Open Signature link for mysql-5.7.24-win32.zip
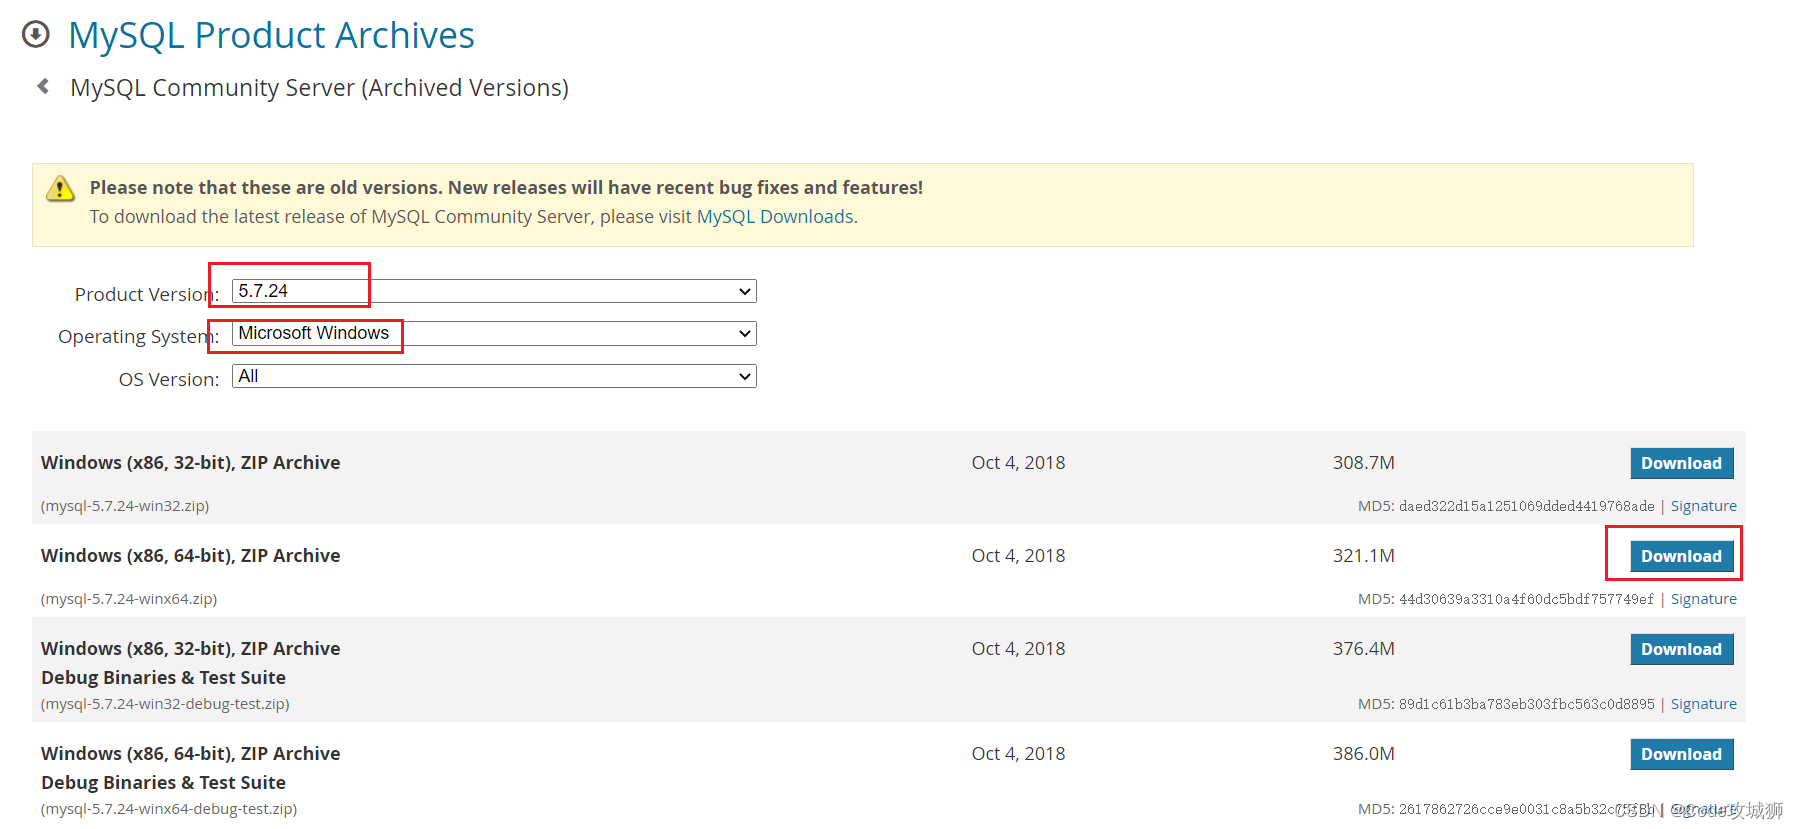The width and height of the screenshot is (1798, 829). click(x=1703, y=506)
